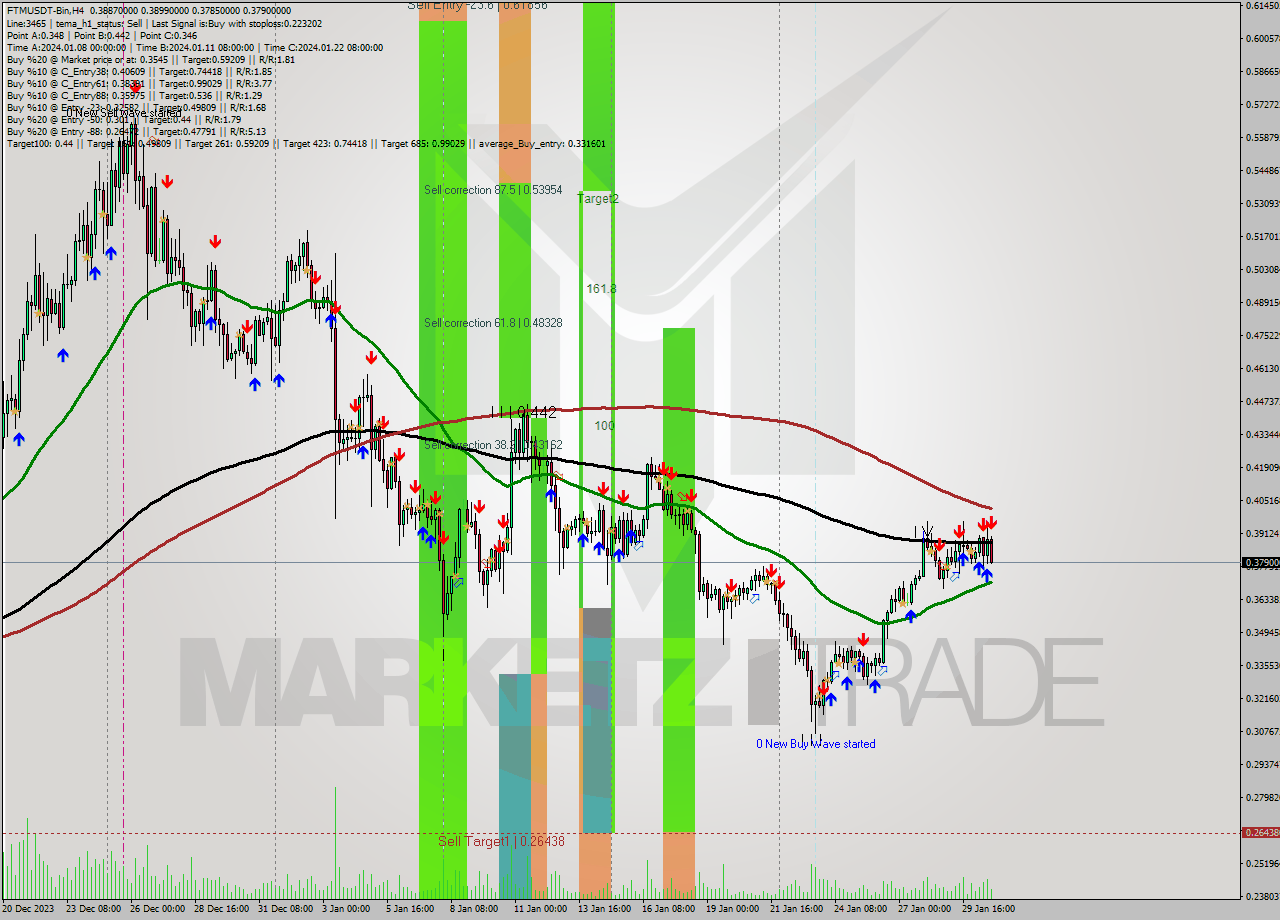Screen dimensions: 1280x920
Task: Click the 0.50308 price axis label
Action: (x=1262, y=270)
